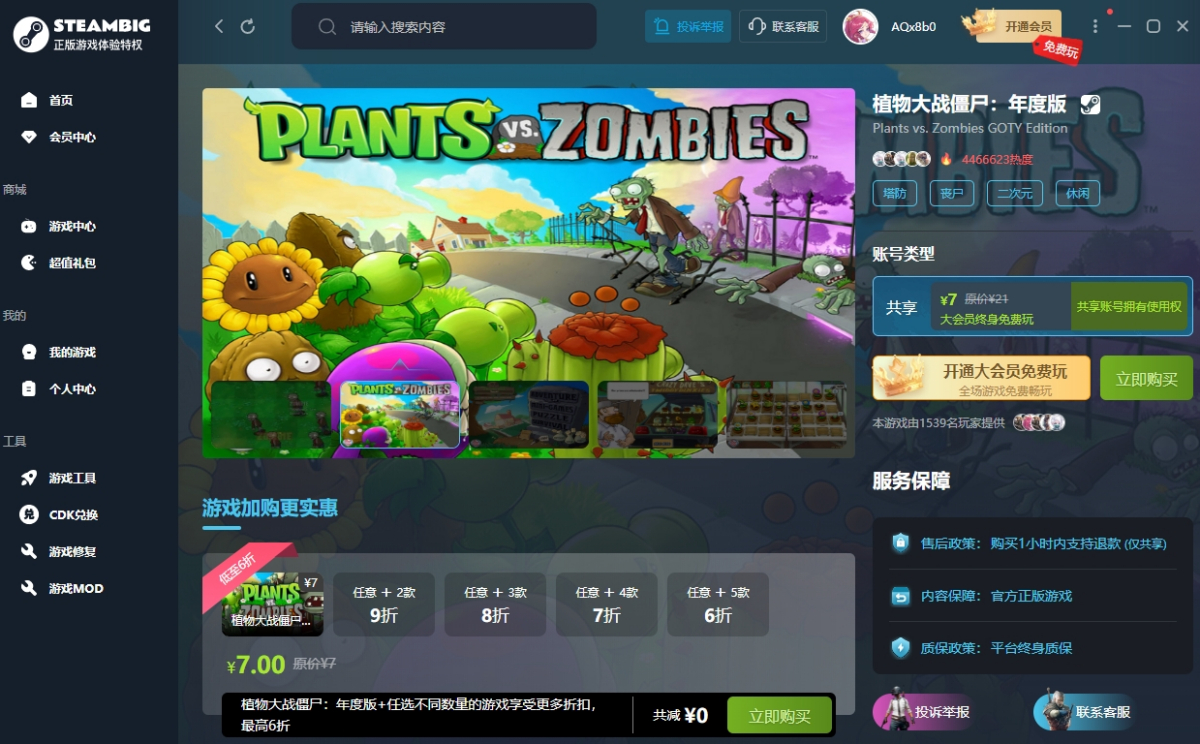Go back with the left arrow
1200x744 pixels.
[x=219, y=27]
